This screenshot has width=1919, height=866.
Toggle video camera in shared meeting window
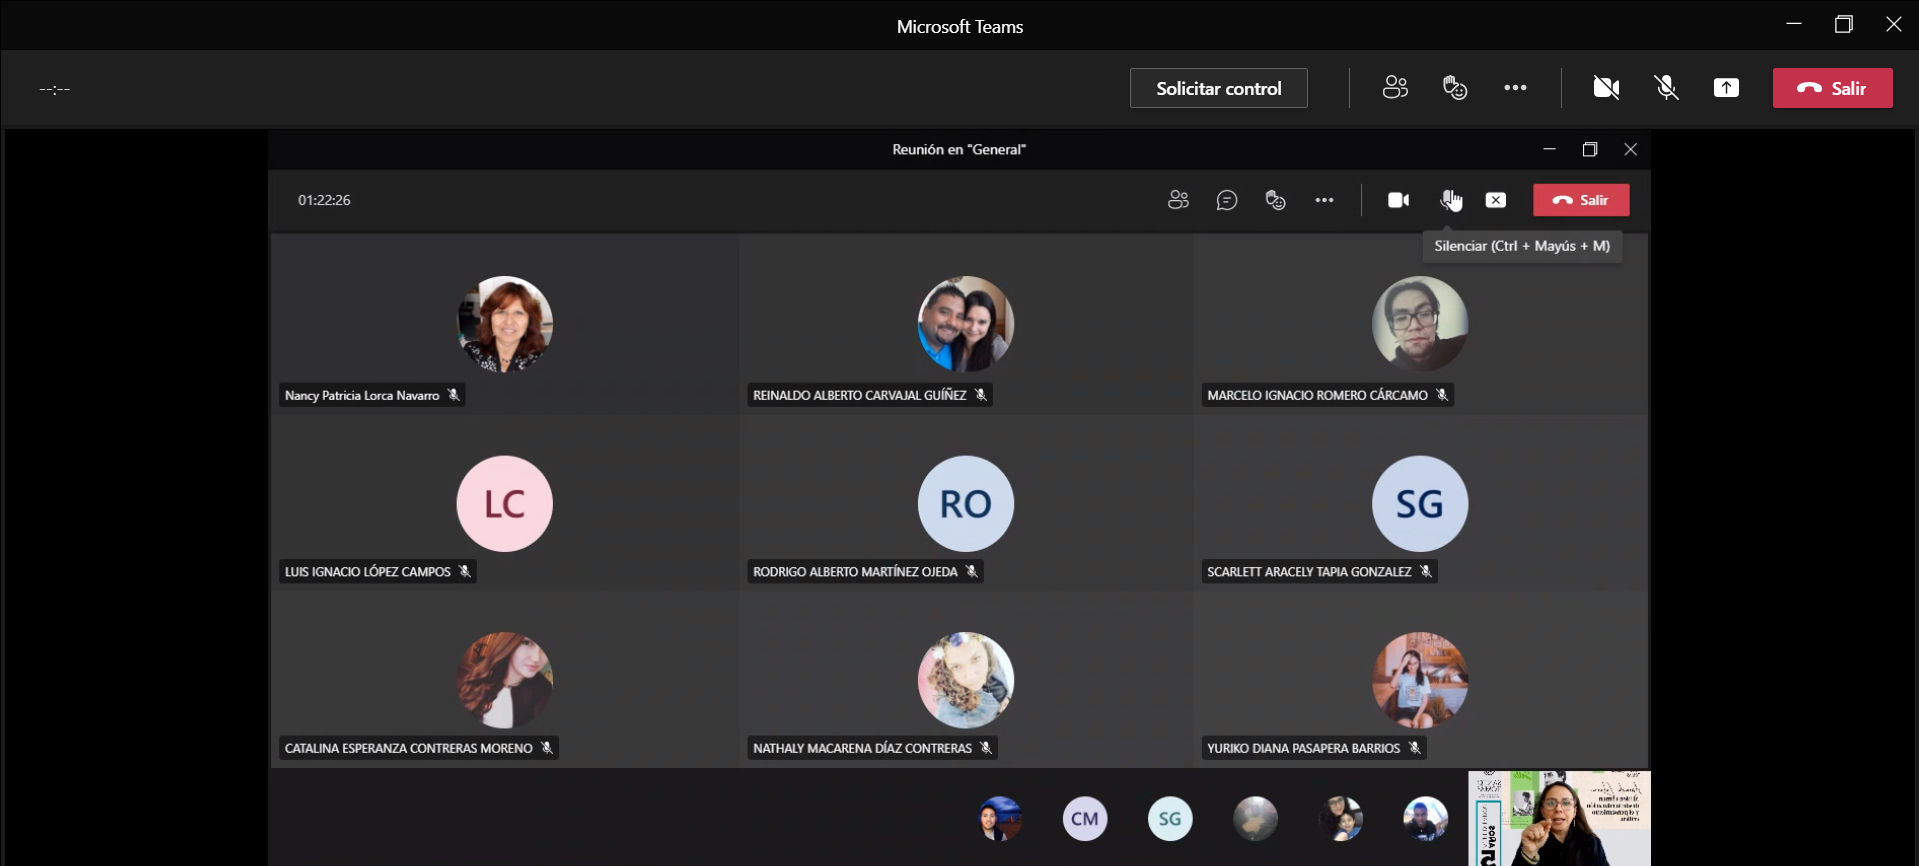[x=1398, y=200]
